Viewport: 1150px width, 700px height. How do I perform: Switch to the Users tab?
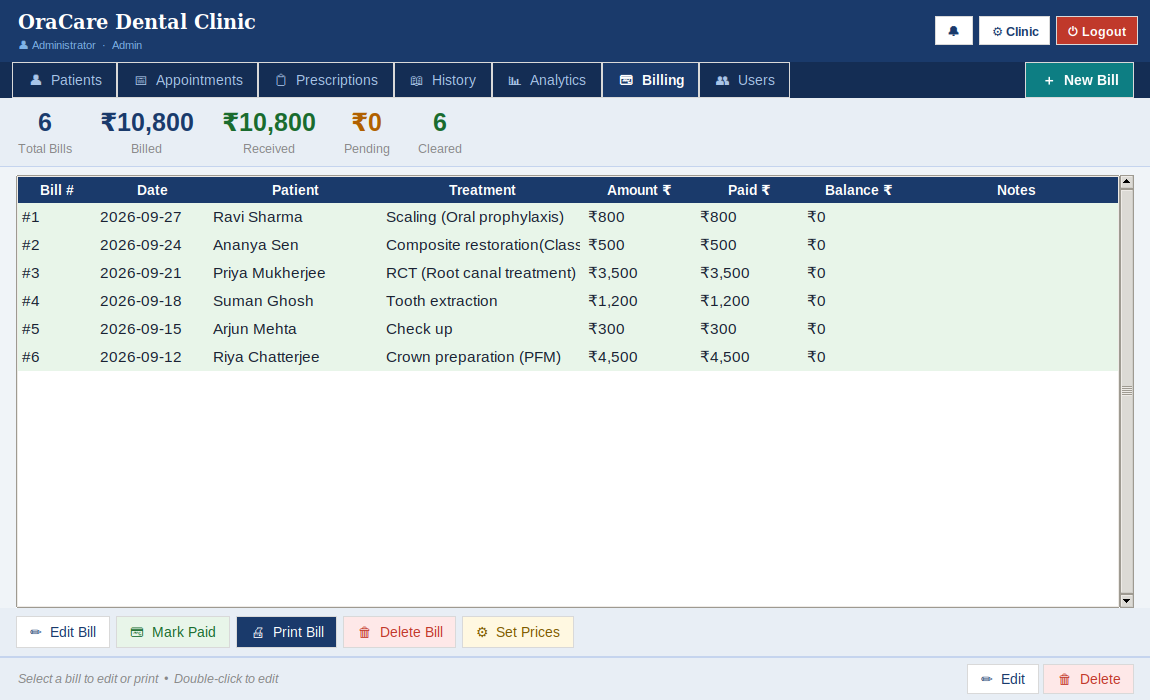tap(744, 80)
